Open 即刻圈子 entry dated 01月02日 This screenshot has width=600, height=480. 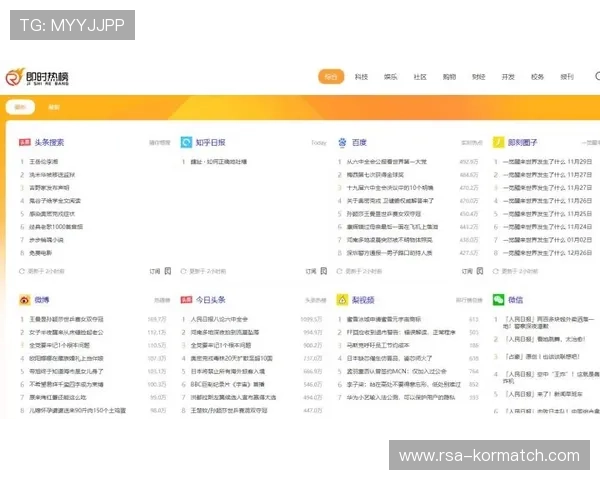tap(548, 240)
